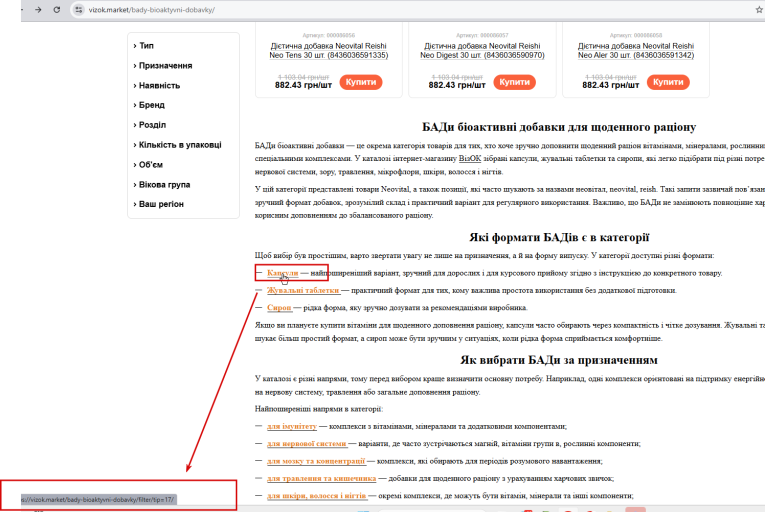Image resolution: width=765 pixels, height=512 pixels.
Task: Open the Жувальні таблетки link
Action: pyautogui.click(x=303, y=290)
